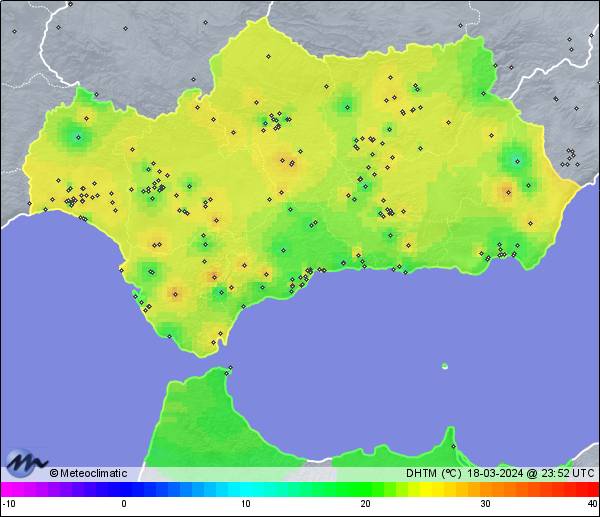This screenshot has width=600, height=517.
Task: Click the 30 label on the temperature scale
Action: pyautogui.click(x=485, y=503)
